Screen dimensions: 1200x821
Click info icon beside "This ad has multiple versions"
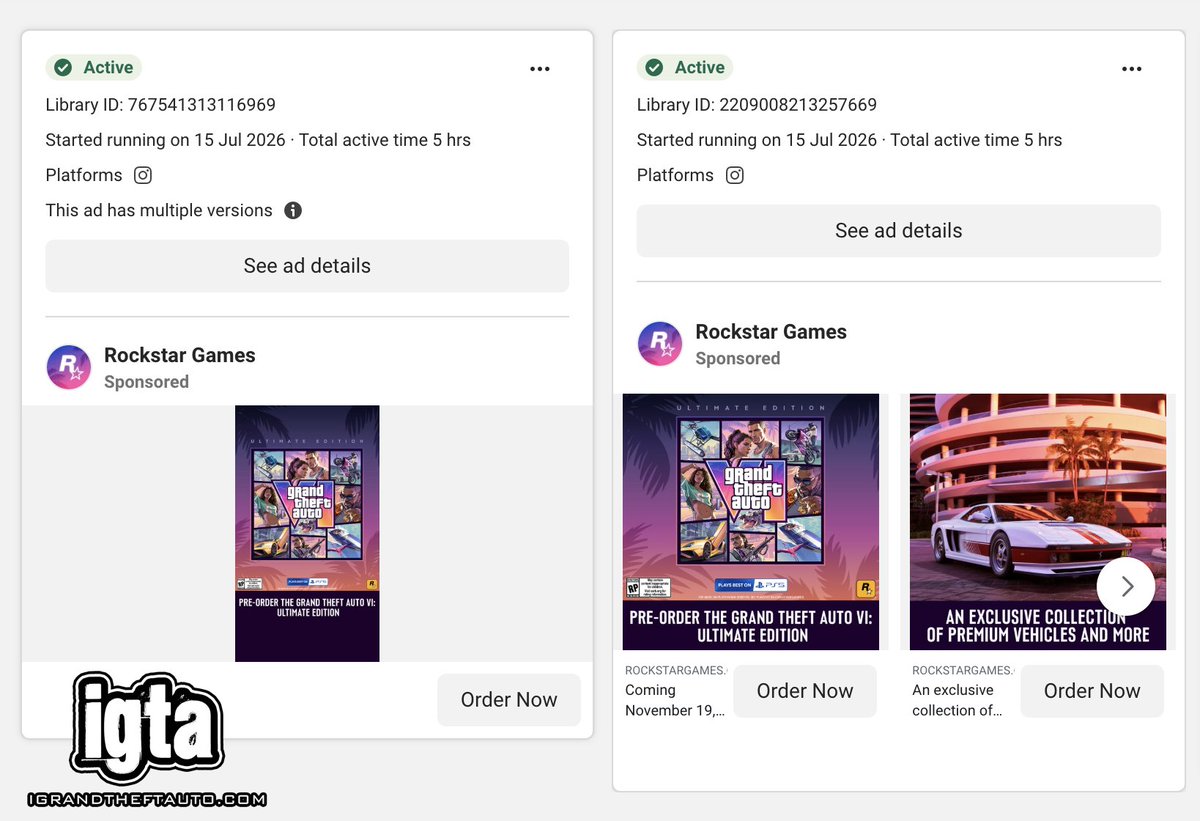293,210
